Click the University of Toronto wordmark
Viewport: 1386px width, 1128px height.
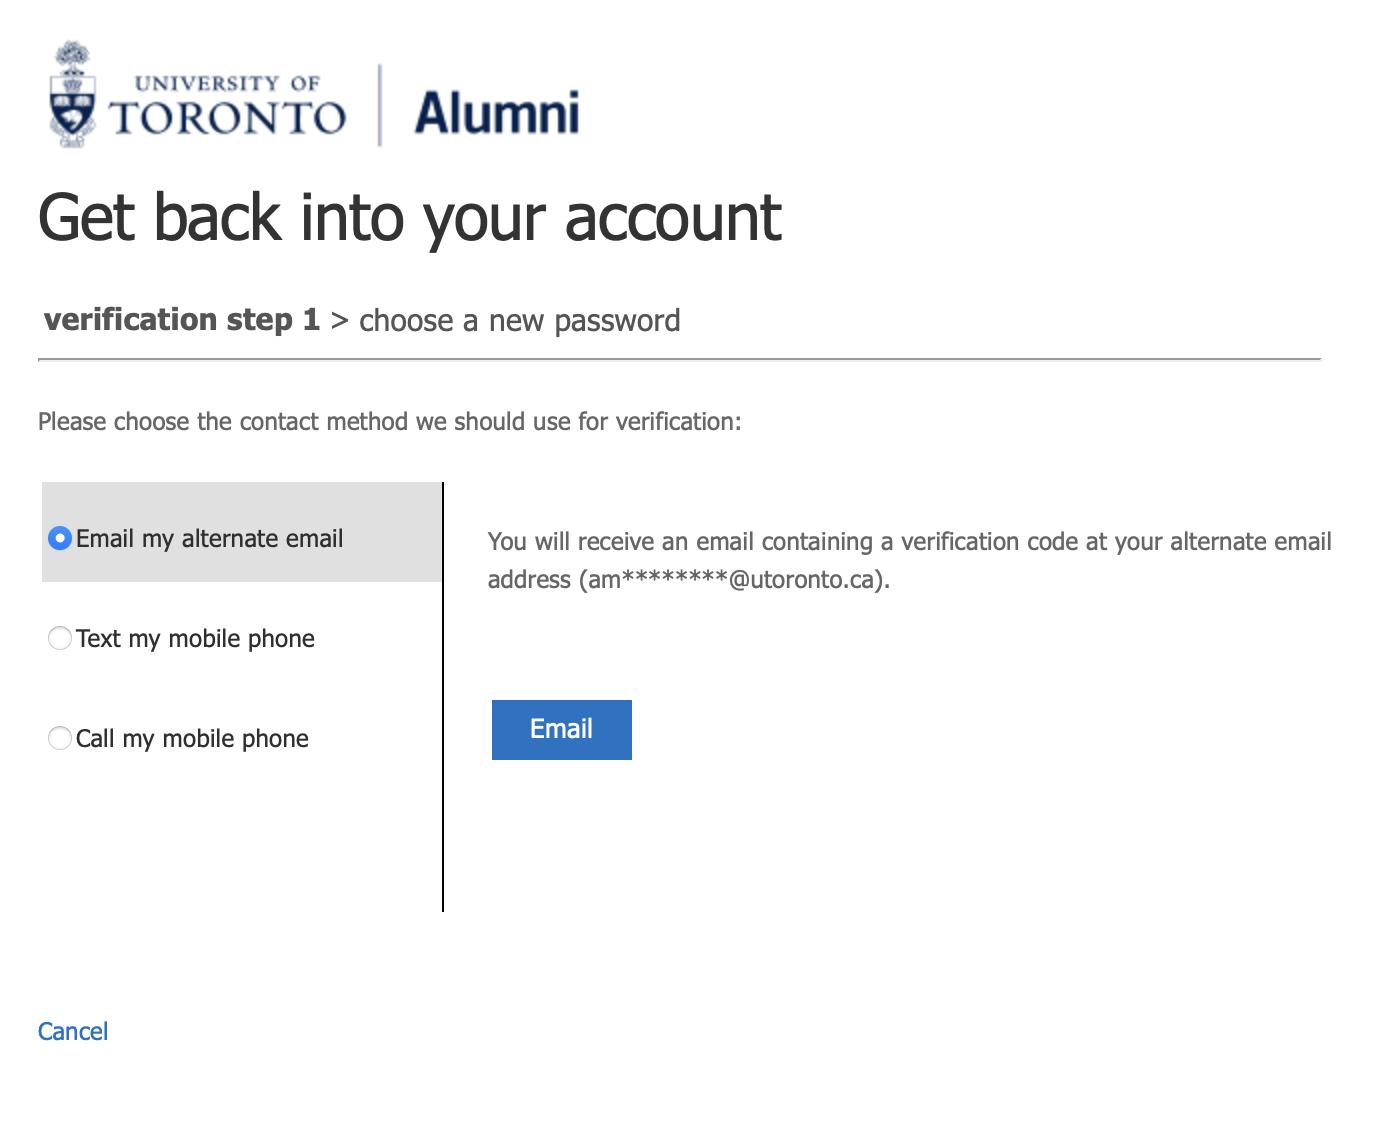228,106
